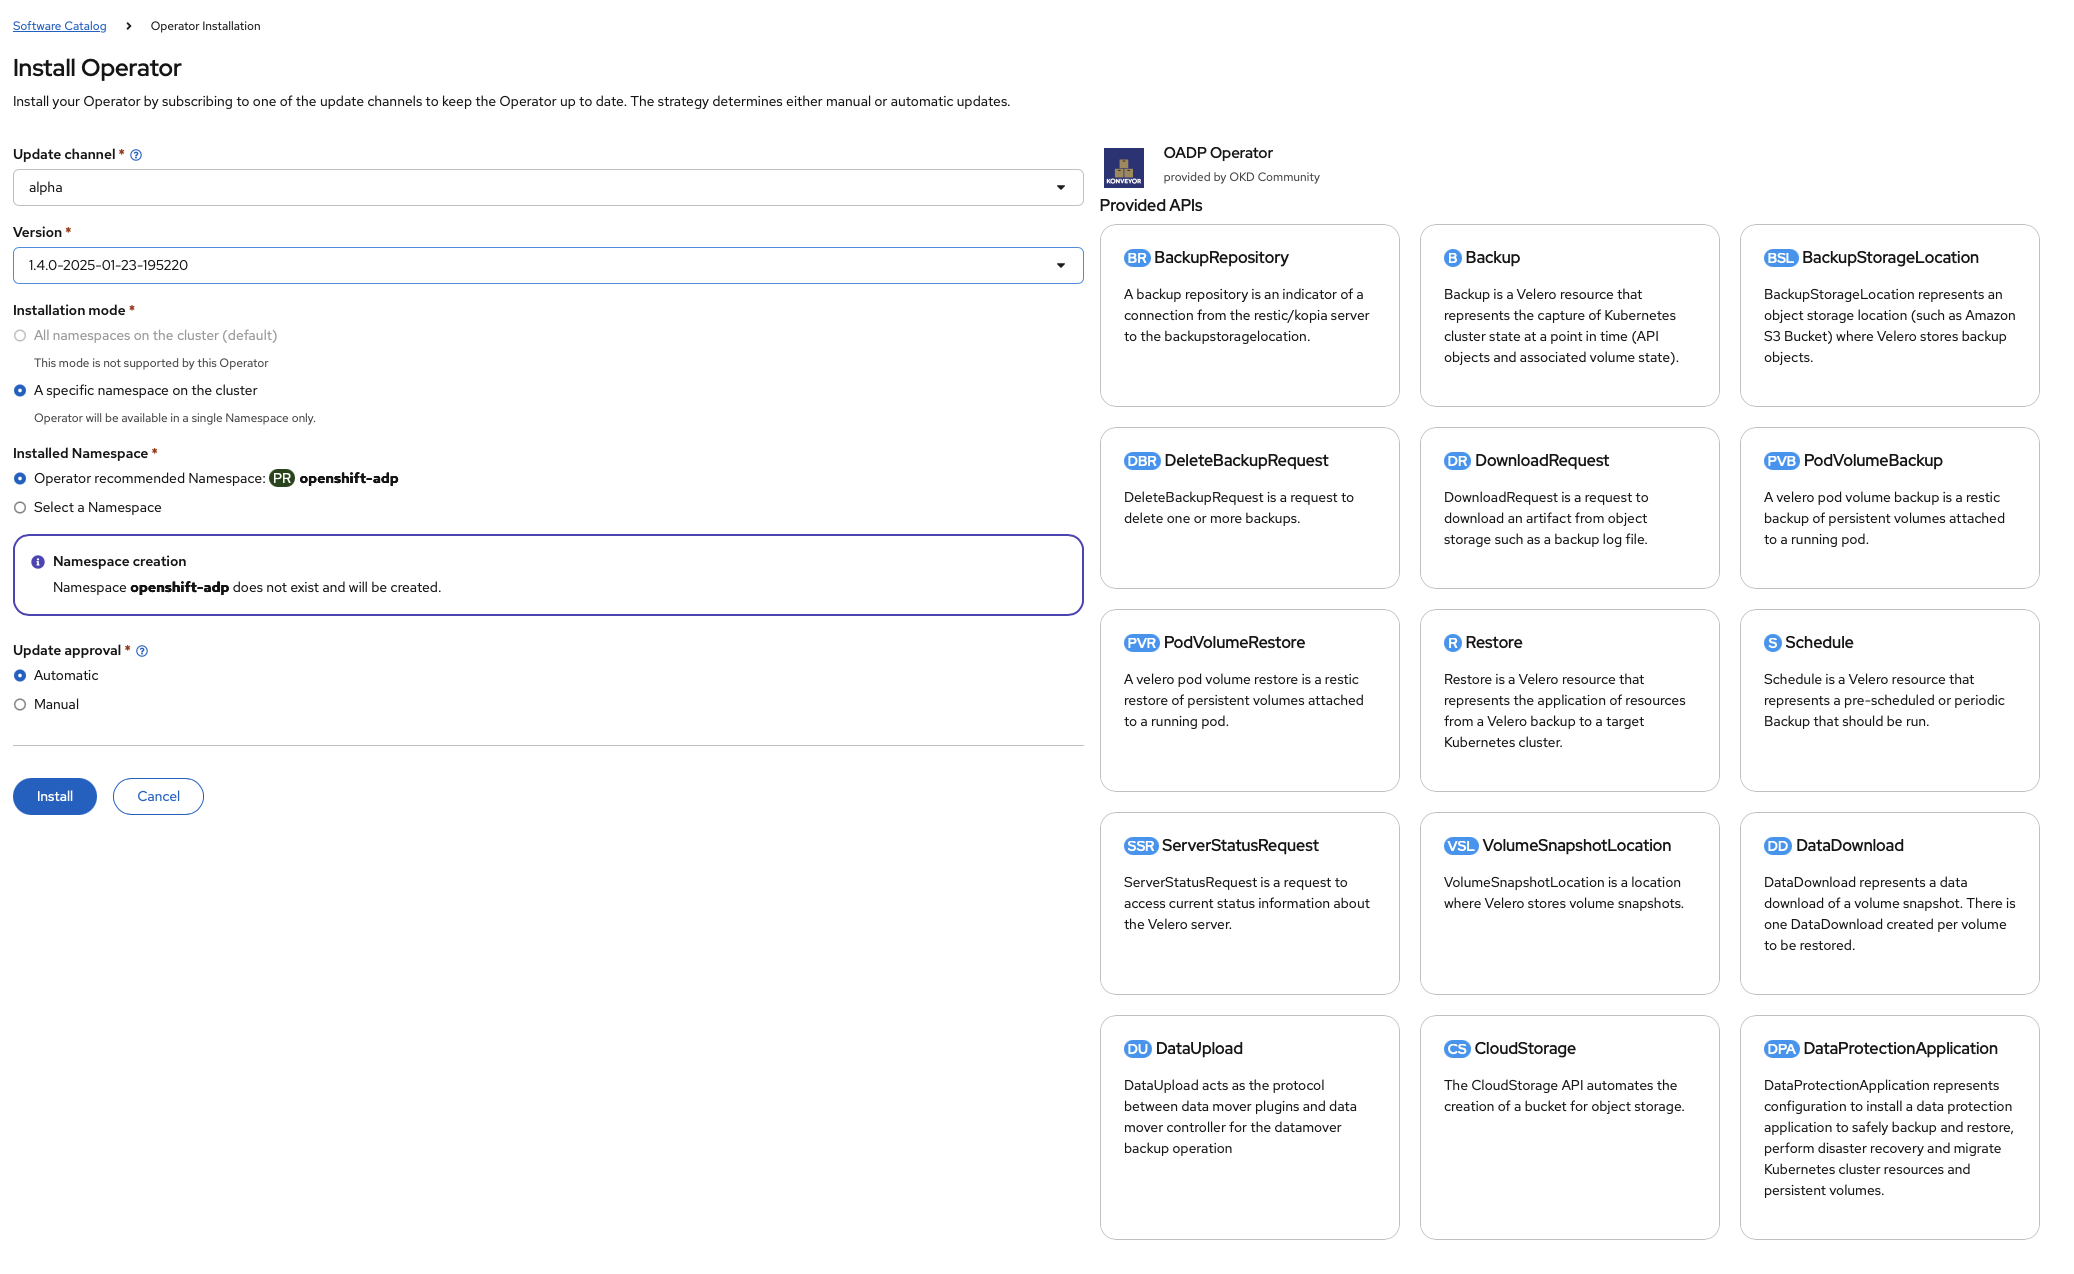Open the Update channel alpha dropdown
This screenshot has height=1274, width=2074.
pos(547,188)
